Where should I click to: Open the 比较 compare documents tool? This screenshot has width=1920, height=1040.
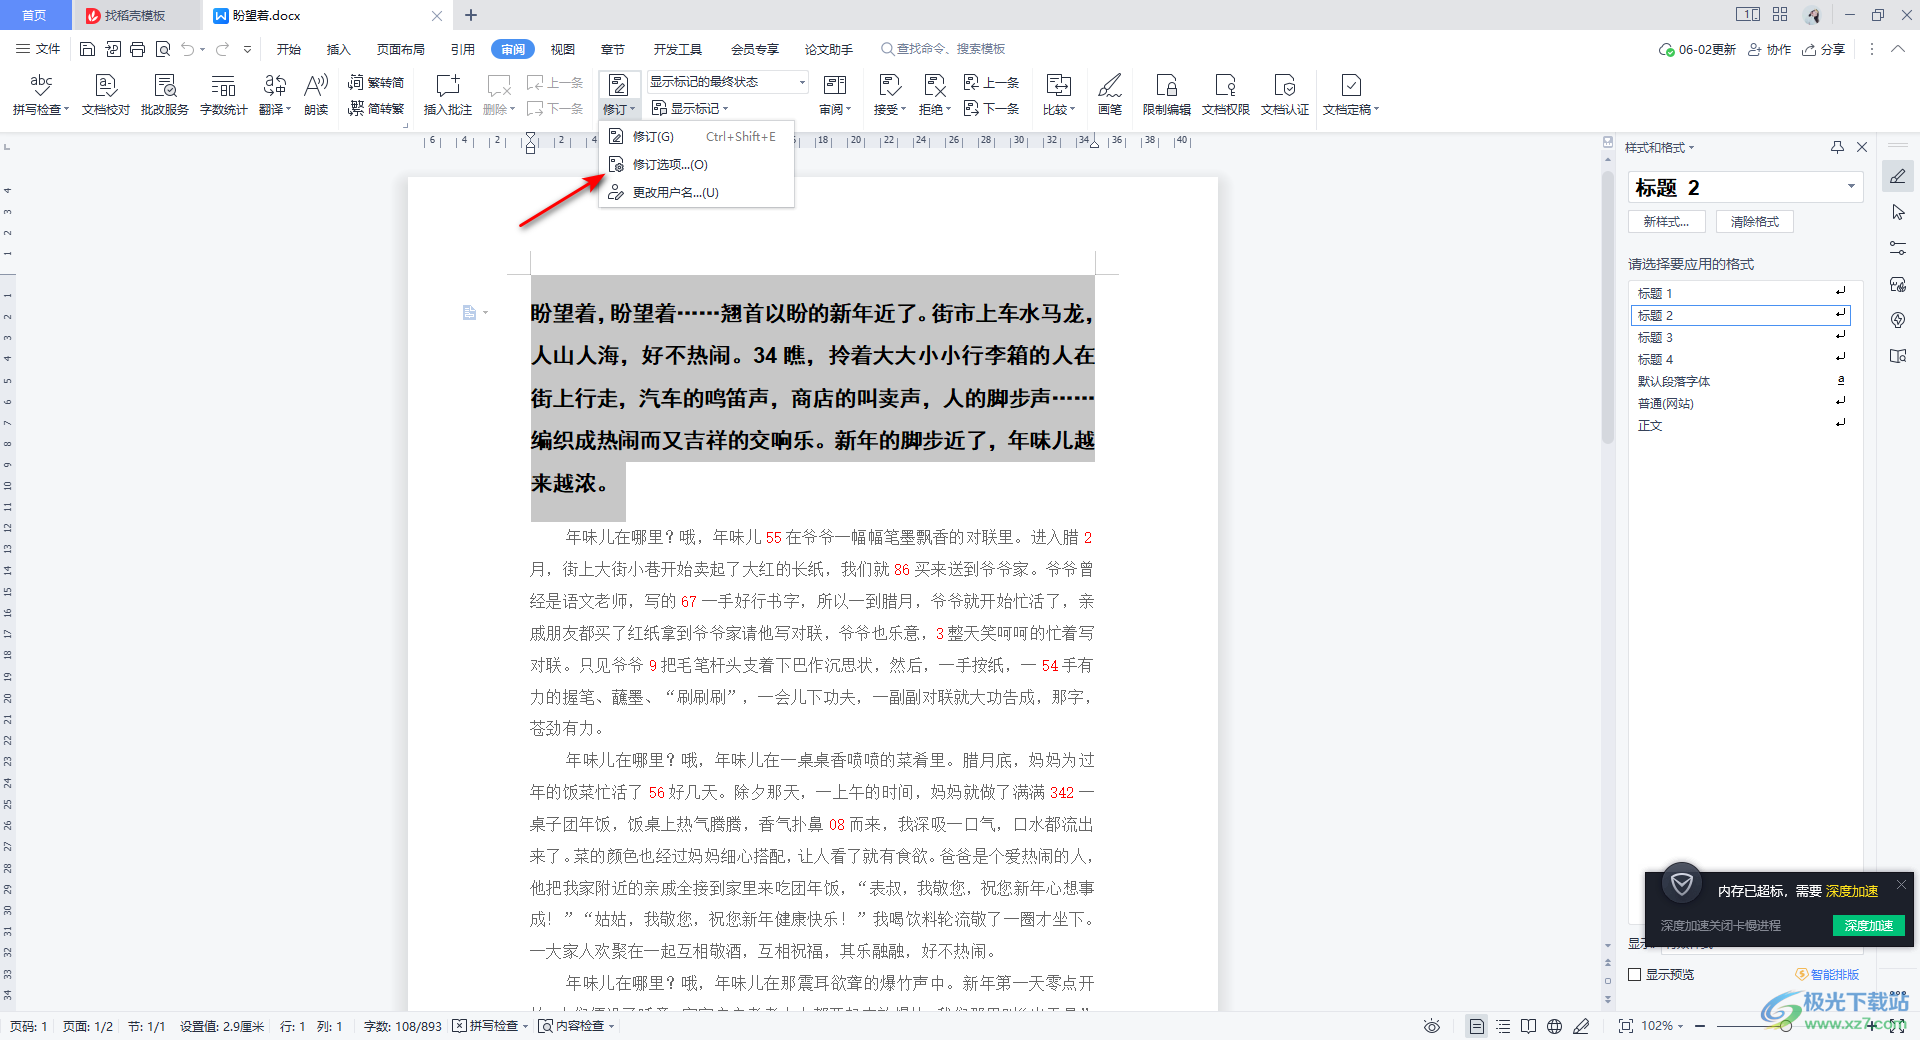pos(1059,95)
